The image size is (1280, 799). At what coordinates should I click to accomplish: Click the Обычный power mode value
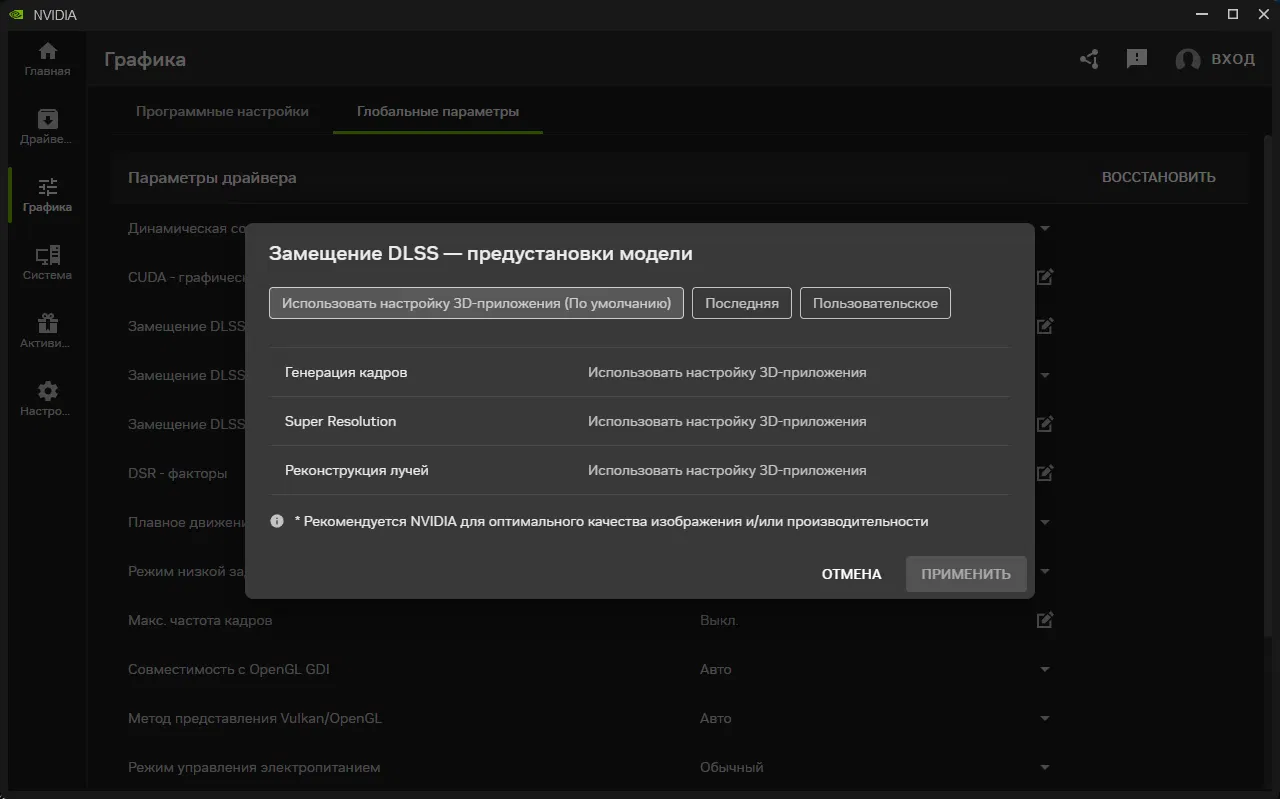click(732, 767)
